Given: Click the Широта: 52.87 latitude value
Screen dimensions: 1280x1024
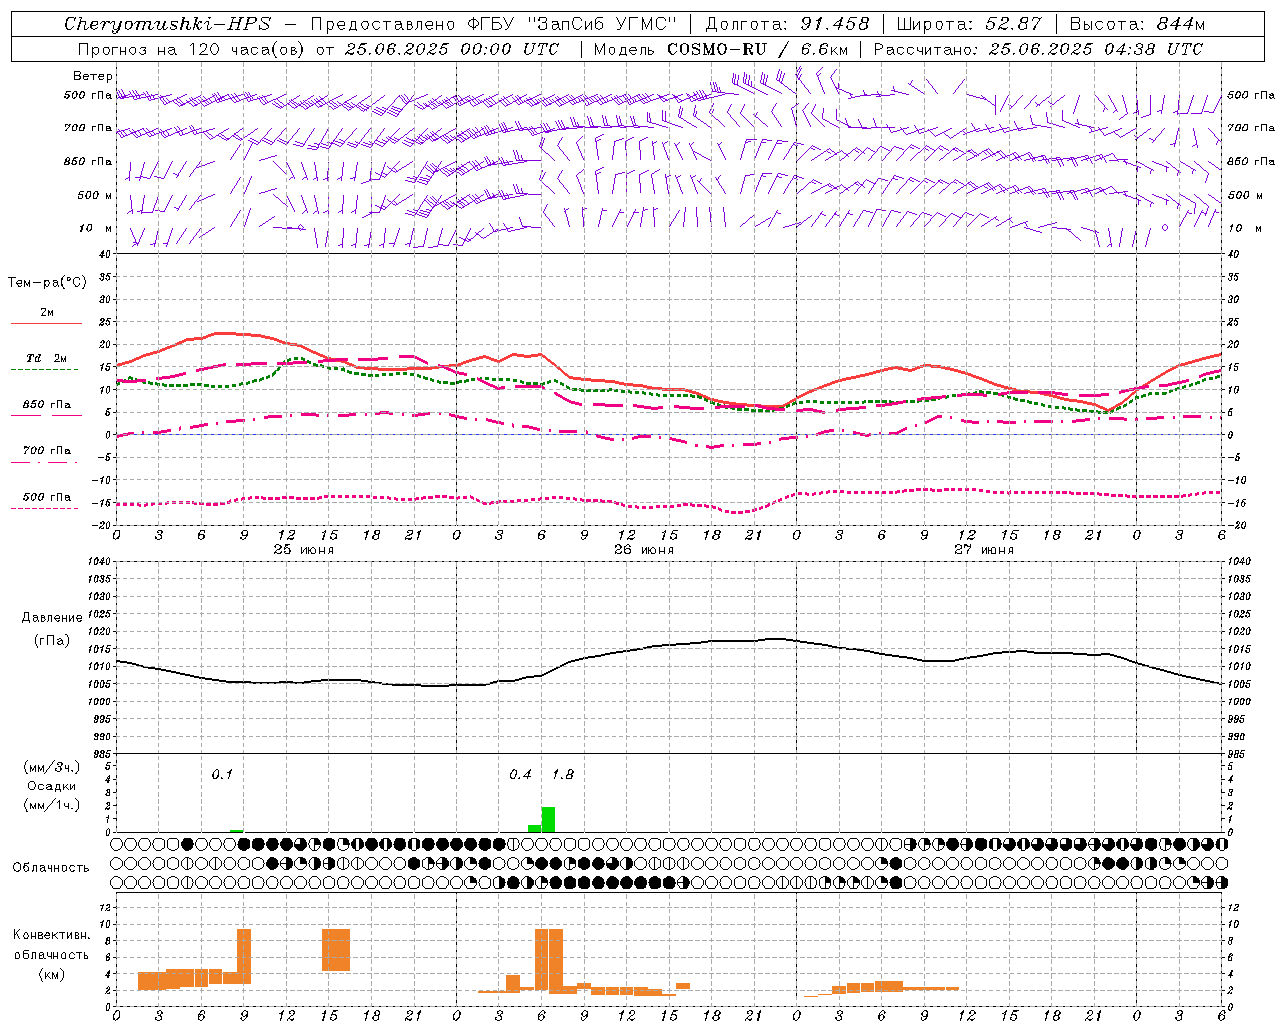Looking at the screenshot, I should [x=969, y=24].
